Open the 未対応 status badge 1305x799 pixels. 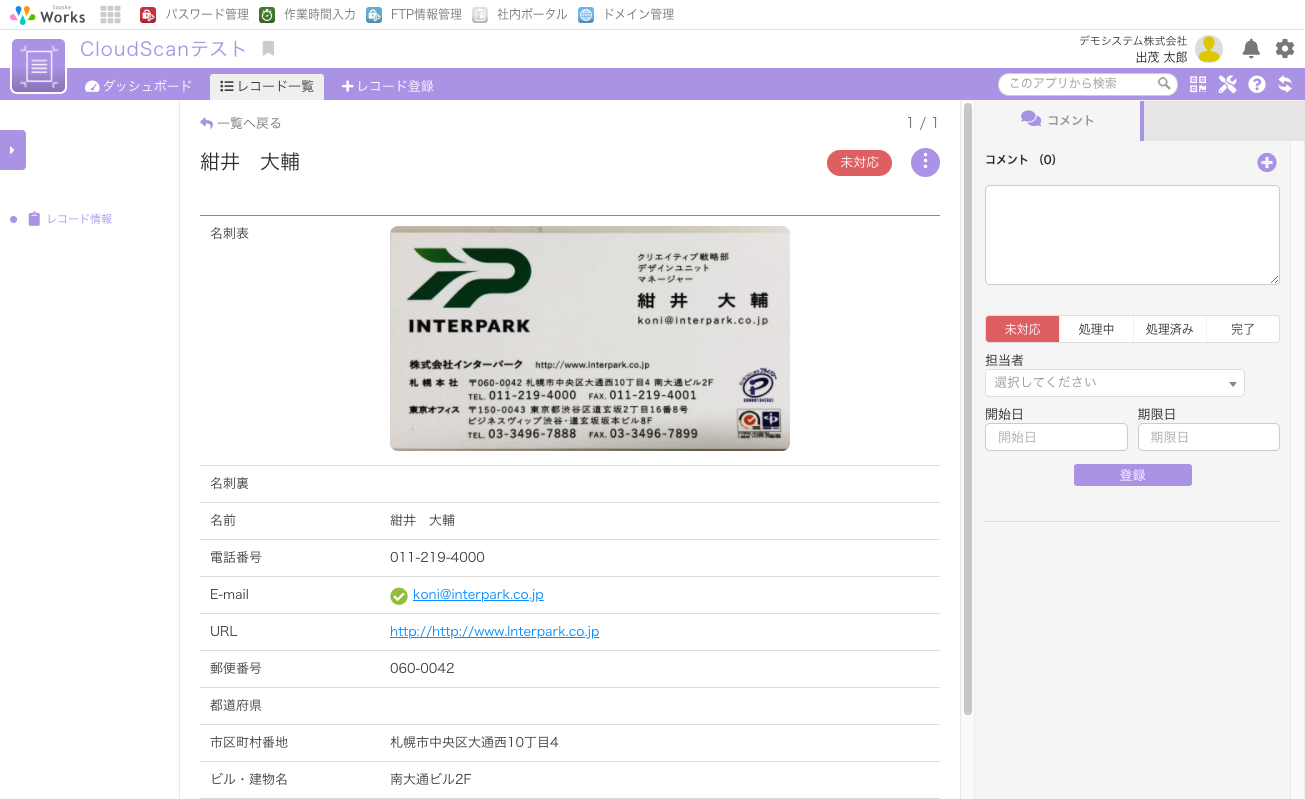[859, 162]
